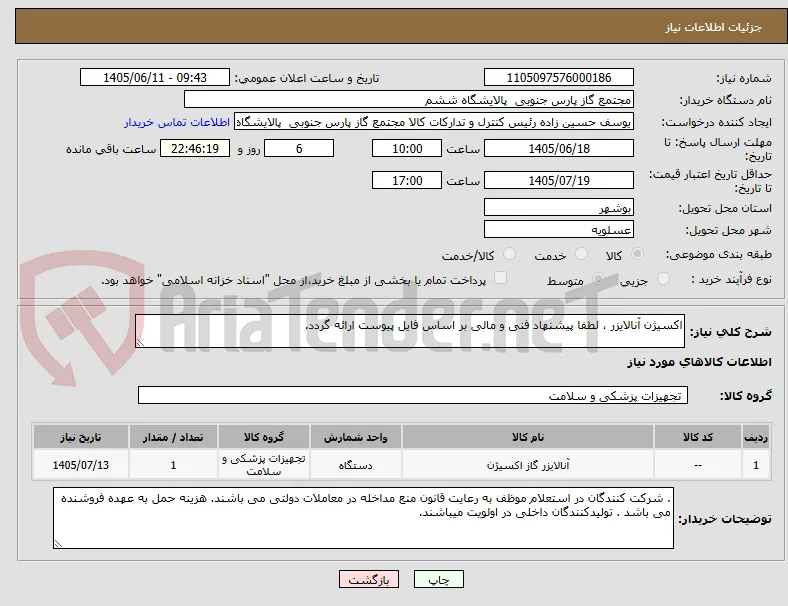The width and height of the screenshot is (788, 606).
Task: Click the delivery province field بوشهر
Action: pos(559,207)
